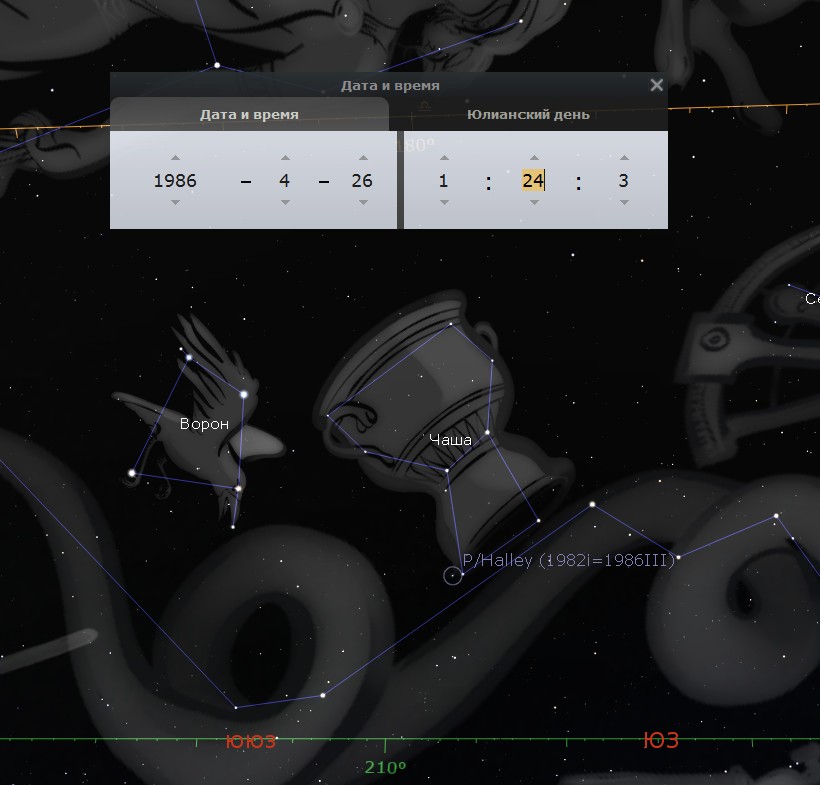Increase the month value 4
This screenshot has width=820, height=785.
click(285, 157)
